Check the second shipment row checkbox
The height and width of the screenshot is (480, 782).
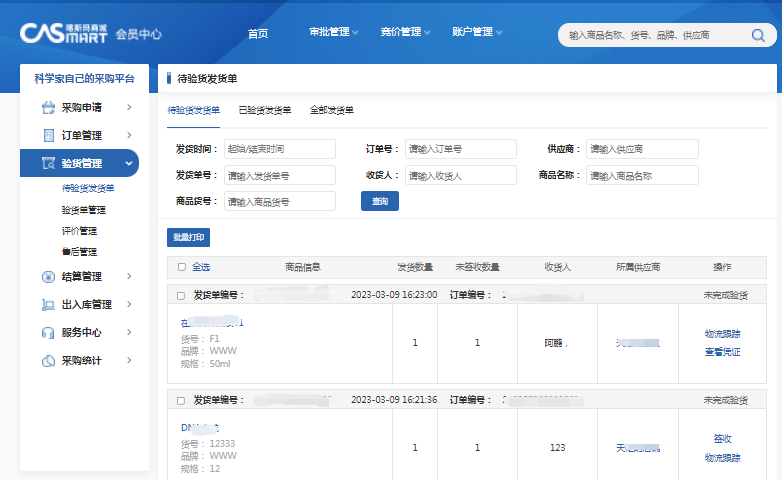(x=181, y=400)
